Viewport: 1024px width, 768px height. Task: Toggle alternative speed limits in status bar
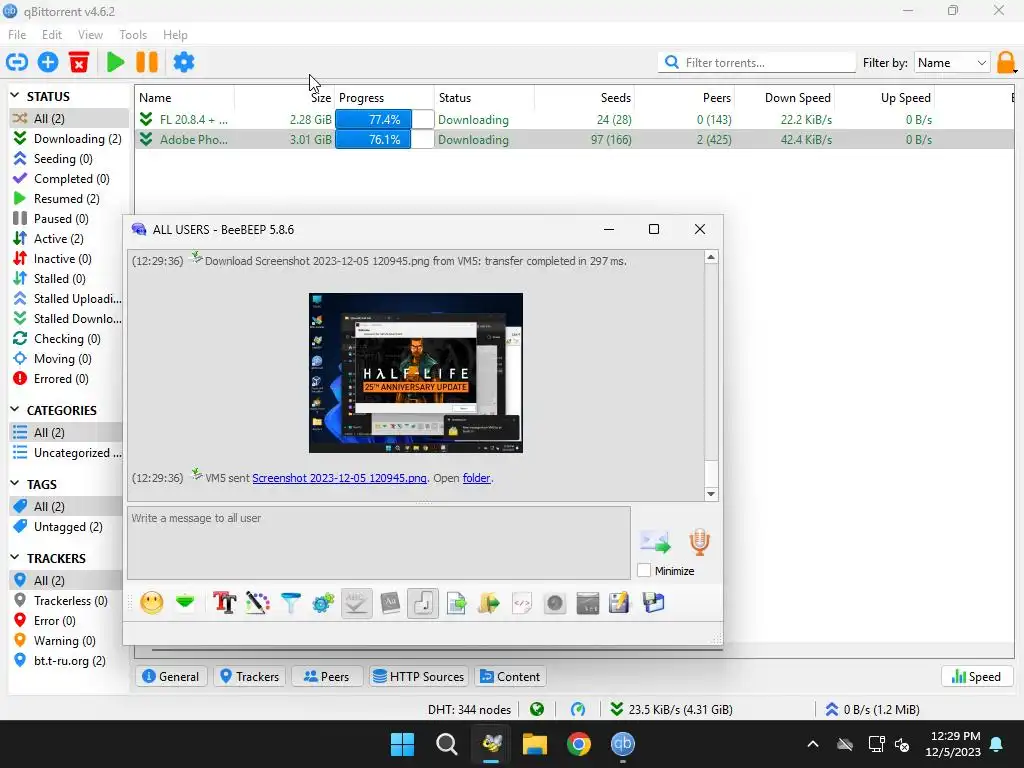click(578, 709)
